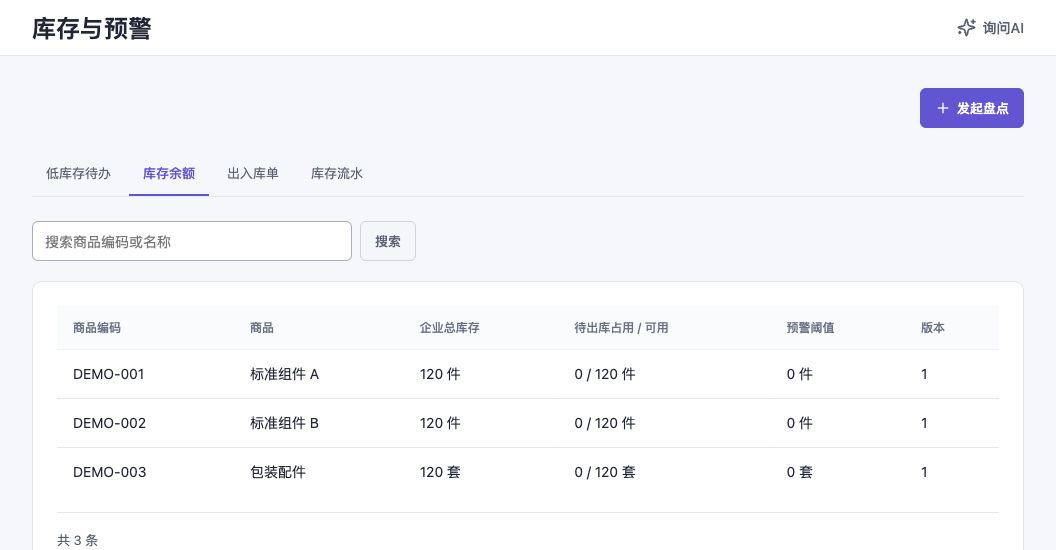The width and height of the screenshot is (1056, 550).
Task: Click the 商品 column header
Action: 262,328
